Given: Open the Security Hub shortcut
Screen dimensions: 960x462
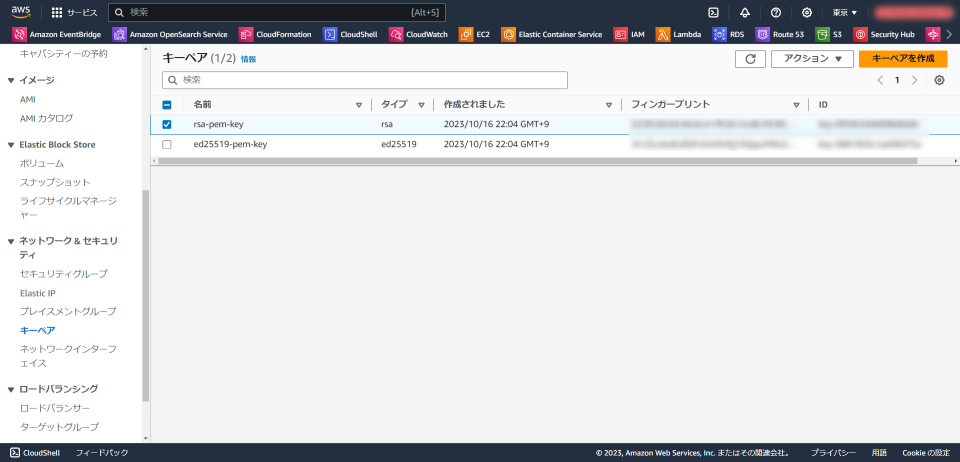Looking at the screenshot, I should pyautogui.click(x=884, y=34).
